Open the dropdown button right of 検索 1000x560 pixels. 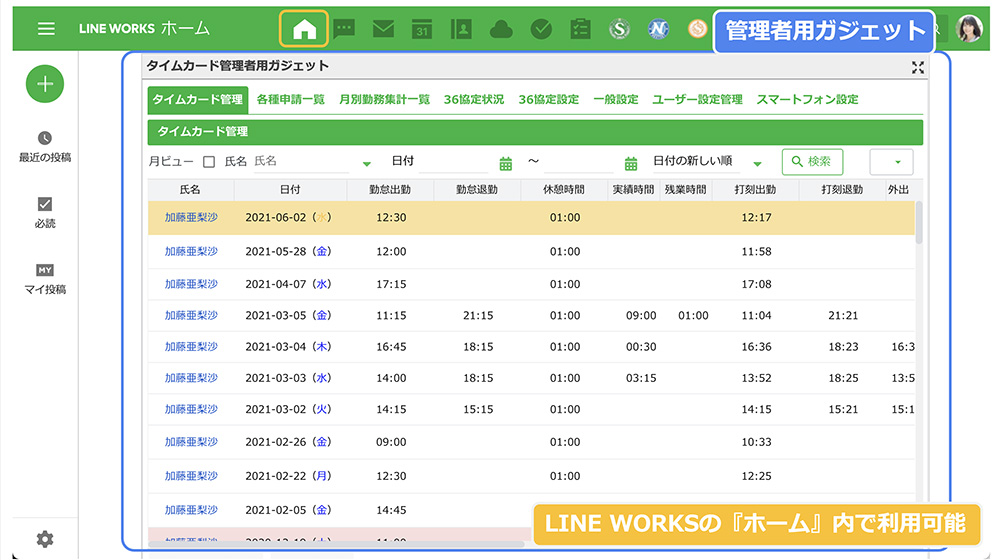[892, 162]
